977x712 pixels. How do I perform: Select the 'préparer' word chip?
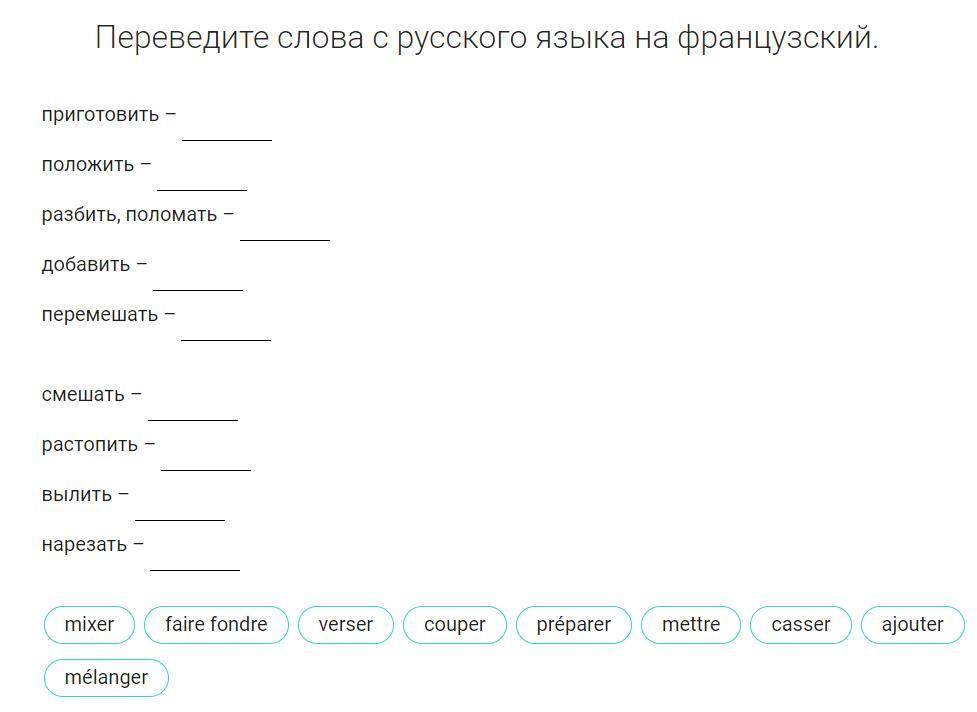point(574,624)
